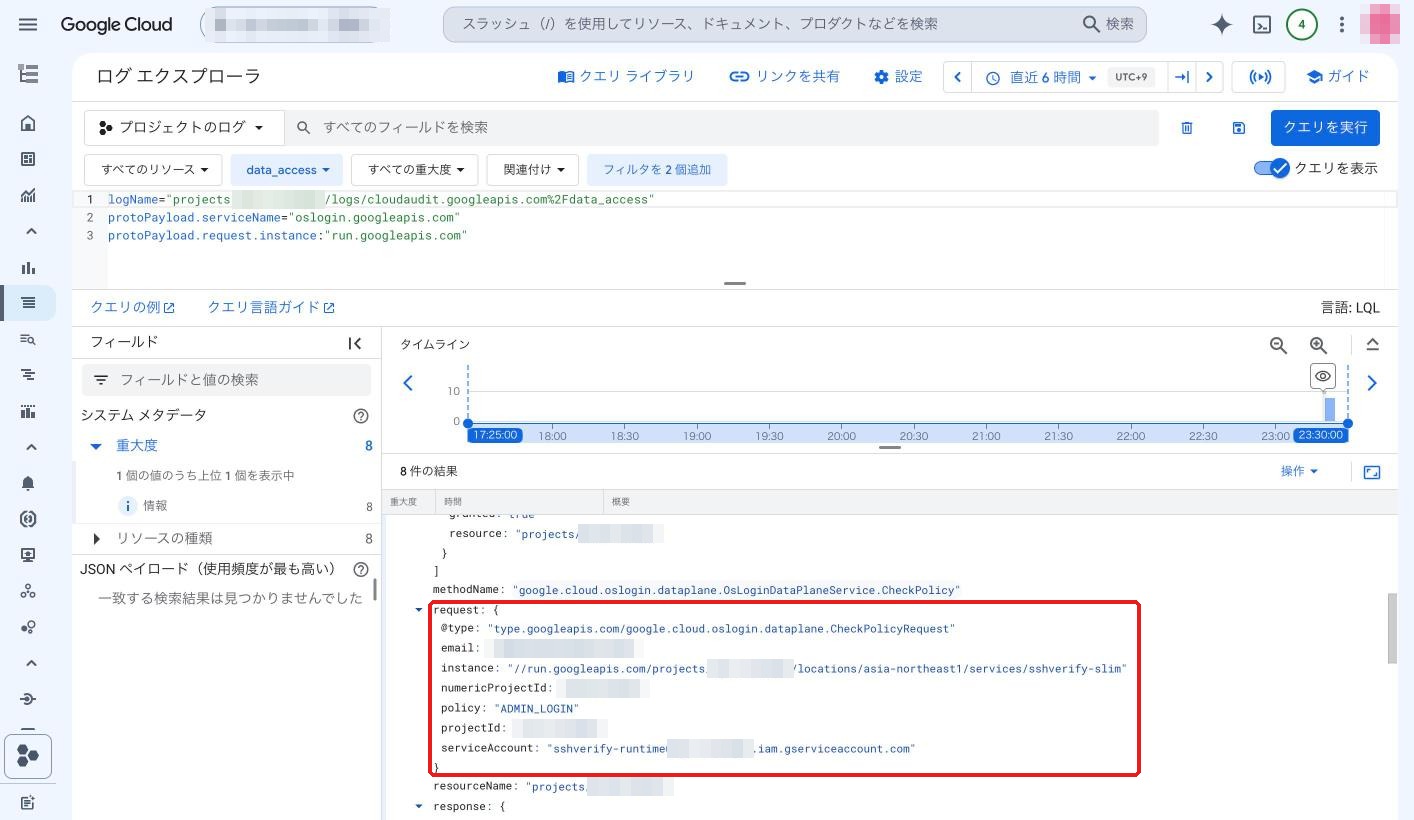Toggle the Show query switch
This screenshot has width=1414, height=820.
point(1272,168)
